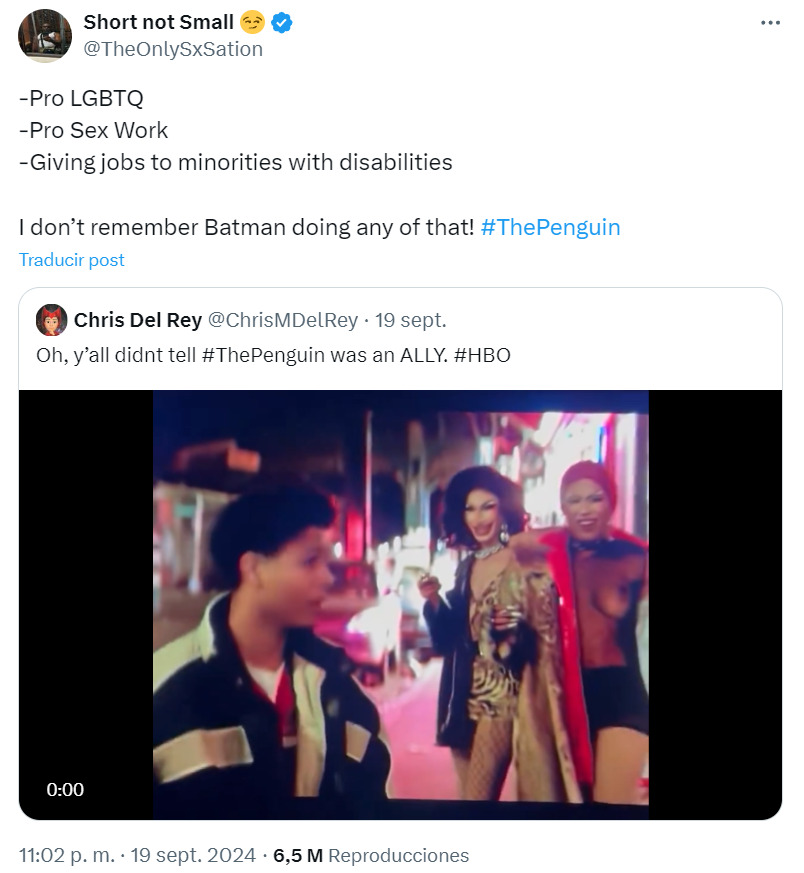Click the "-Pro LGBTQ" post line

[81, 98]
